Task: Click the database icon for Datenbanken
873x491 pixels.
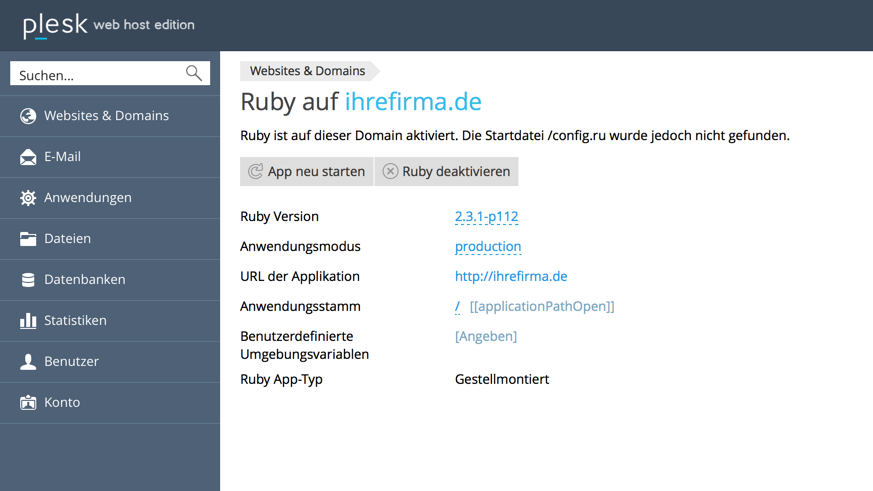Action: coord(28,280)
